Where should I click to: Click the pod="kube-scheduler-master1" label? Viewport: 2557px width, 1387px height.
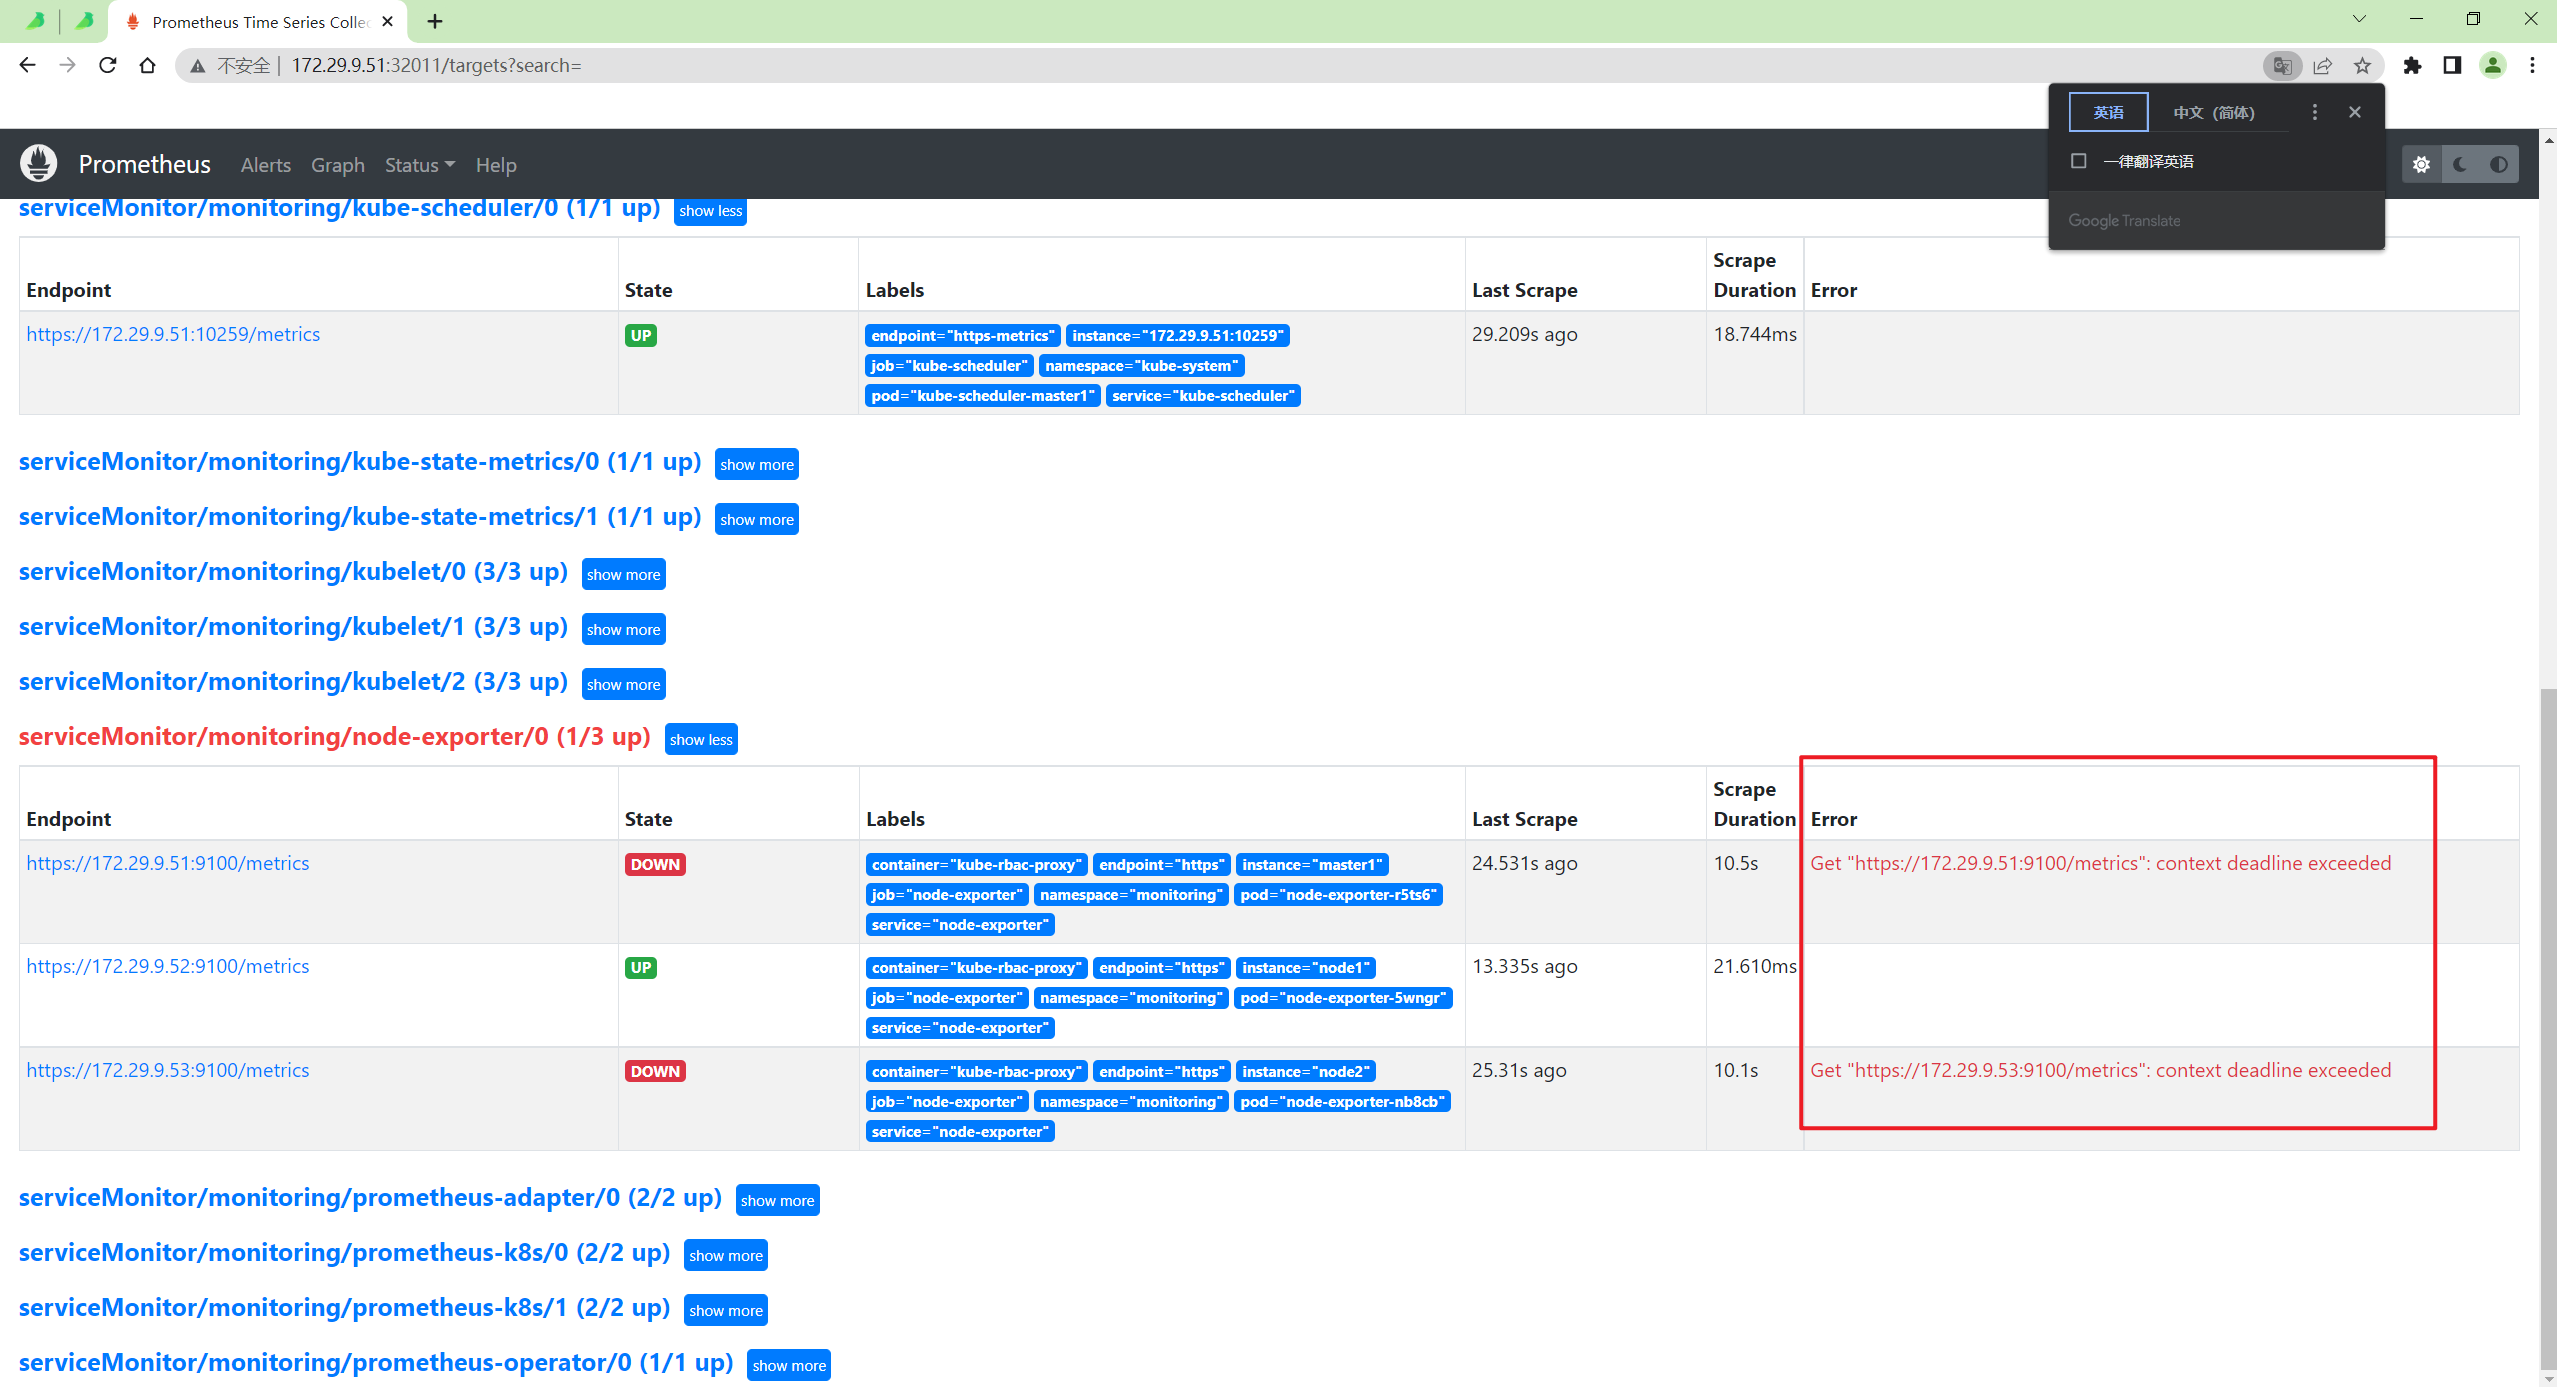[x=982, y=395]
